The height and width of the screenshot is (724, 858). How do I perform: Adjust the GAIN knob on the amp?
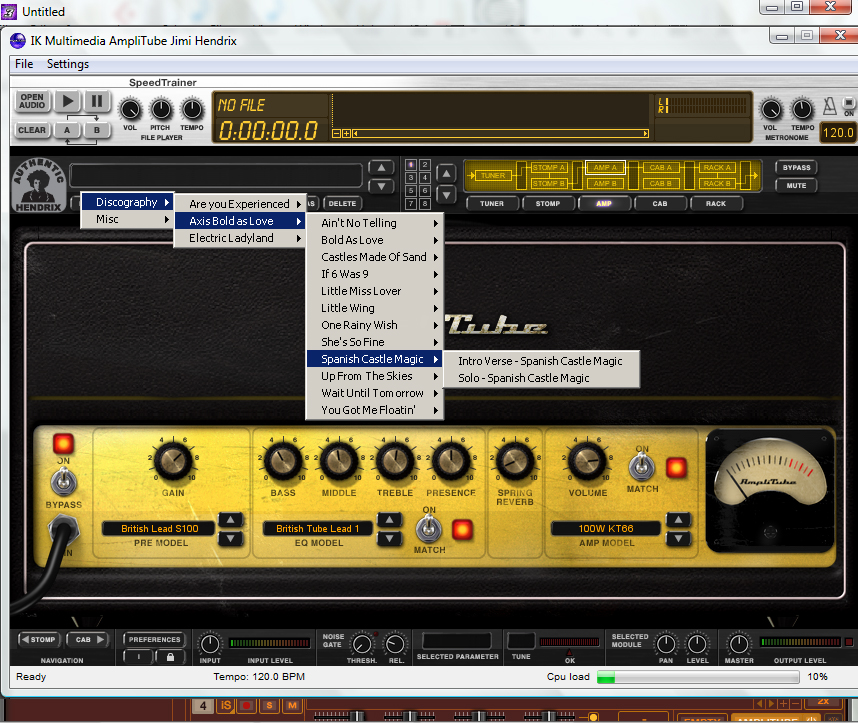pos(174,462)
